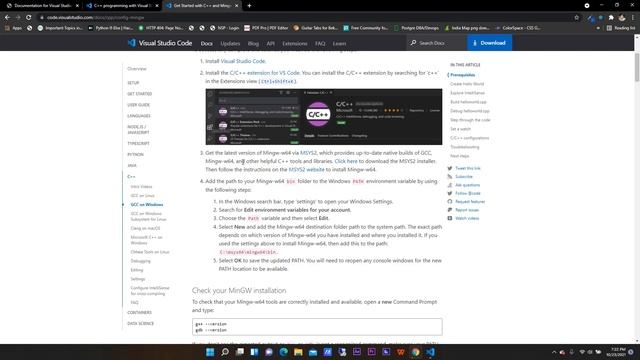
Task: Click the Watch videos icon
Action: coord(449,218)
